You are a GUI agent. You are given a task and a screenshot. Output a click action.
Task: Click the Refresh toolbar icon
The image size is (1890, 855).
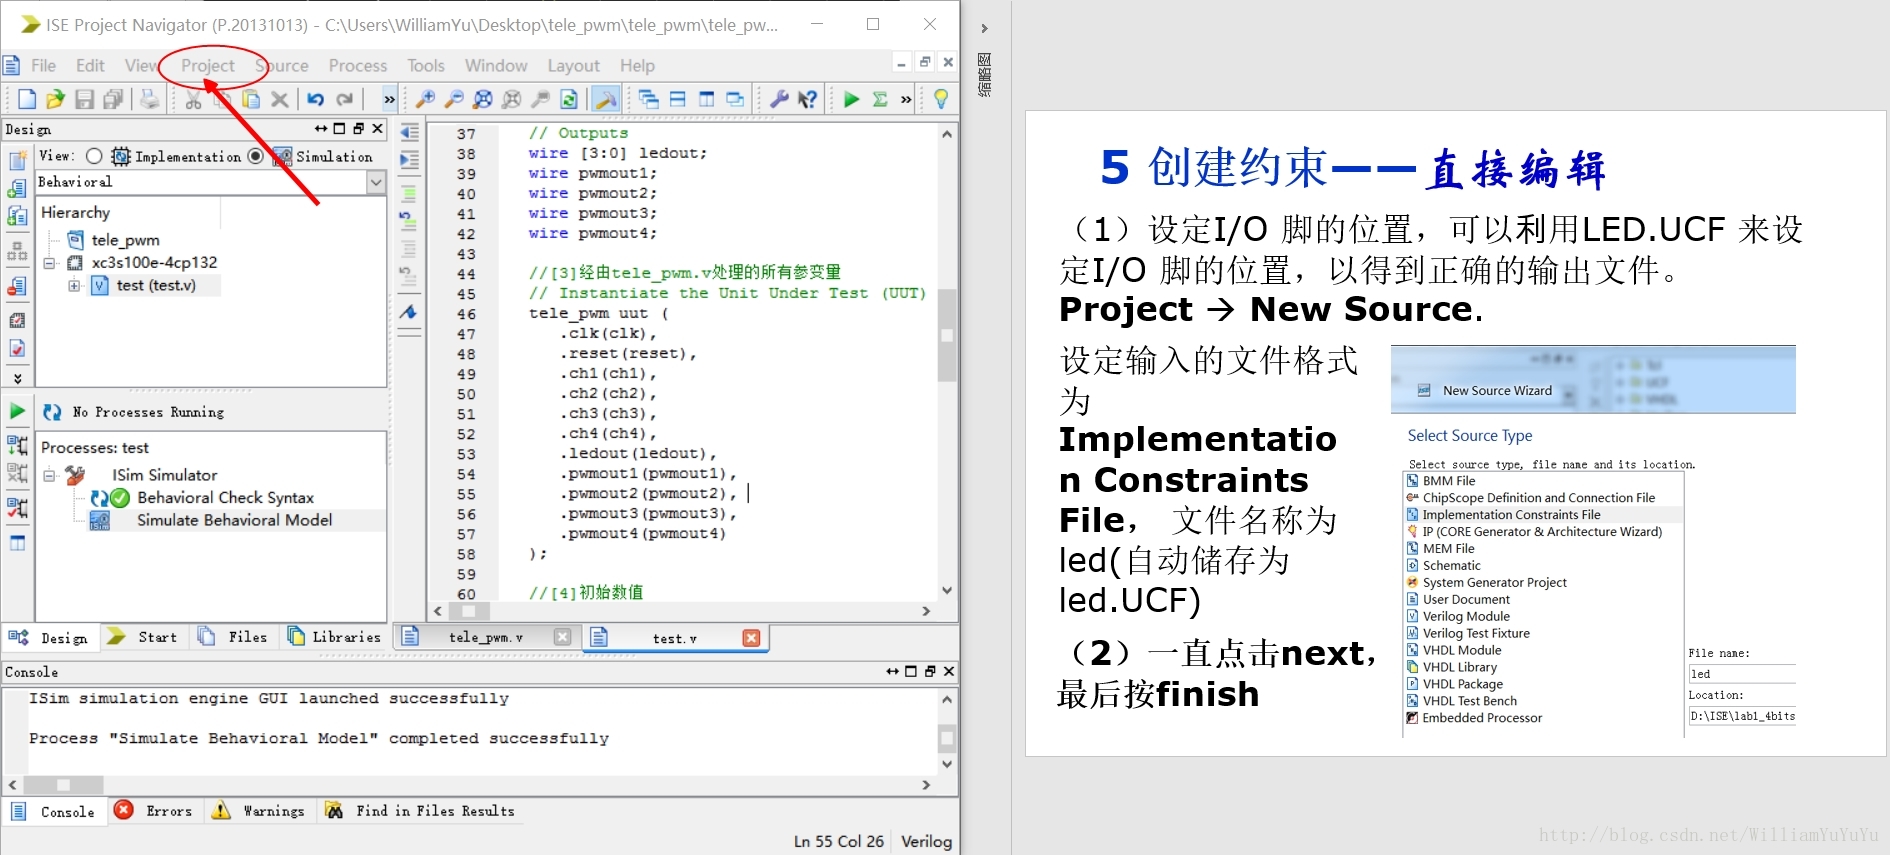coord(569,99)
